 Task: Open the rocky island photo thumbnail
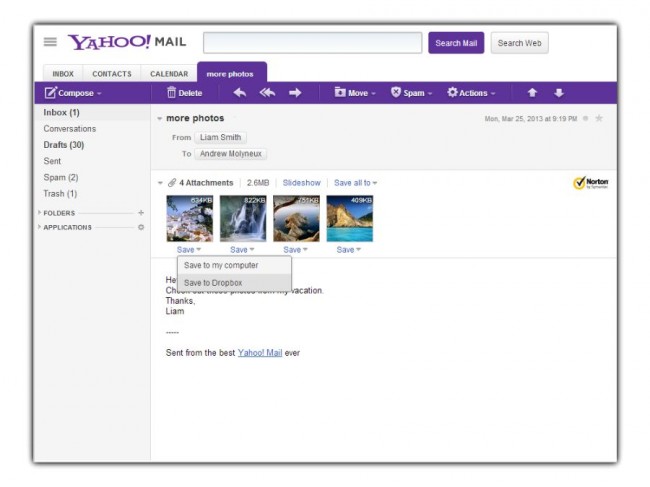[x=296, y=218]
